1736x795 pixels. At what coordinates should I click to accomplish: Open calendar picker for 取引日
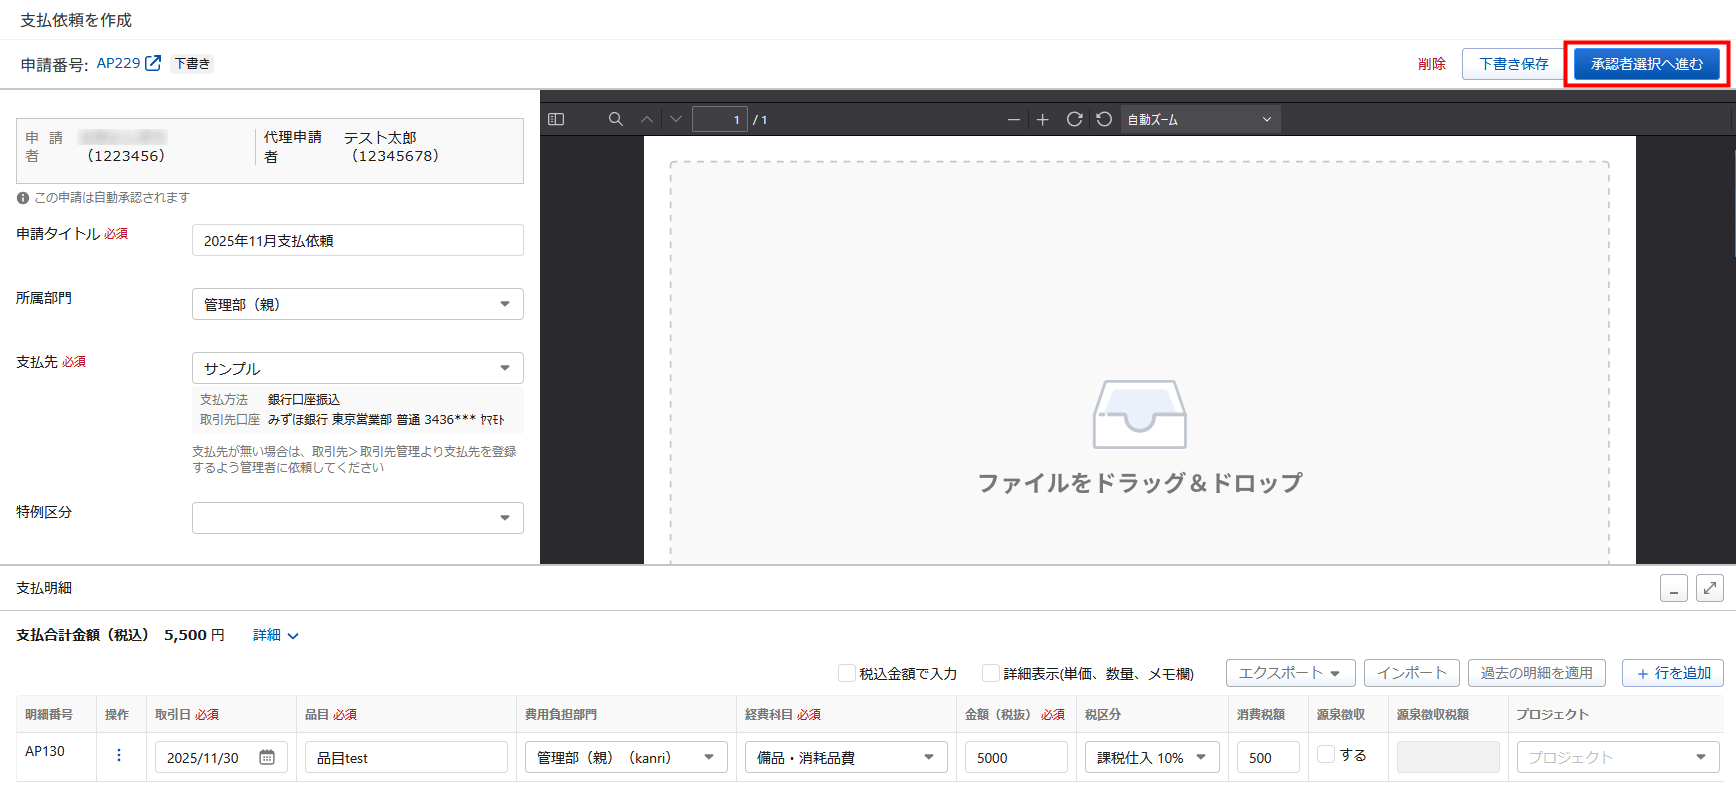267,757
